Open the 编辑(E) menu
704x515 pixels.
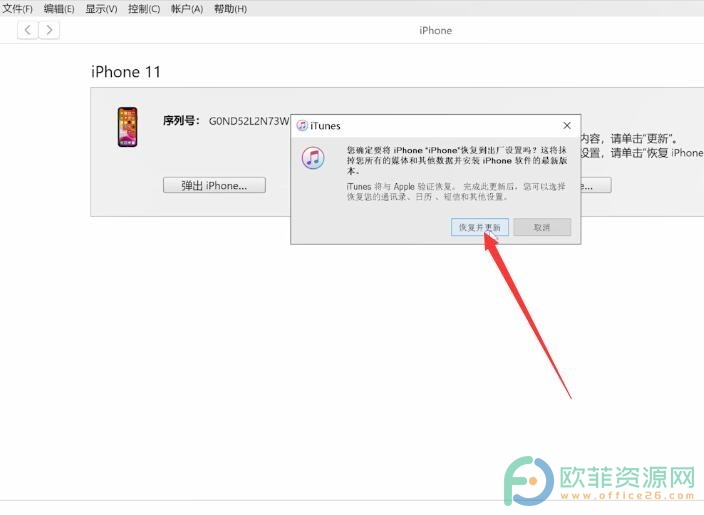pyautogui.click(x=59, y=9)
